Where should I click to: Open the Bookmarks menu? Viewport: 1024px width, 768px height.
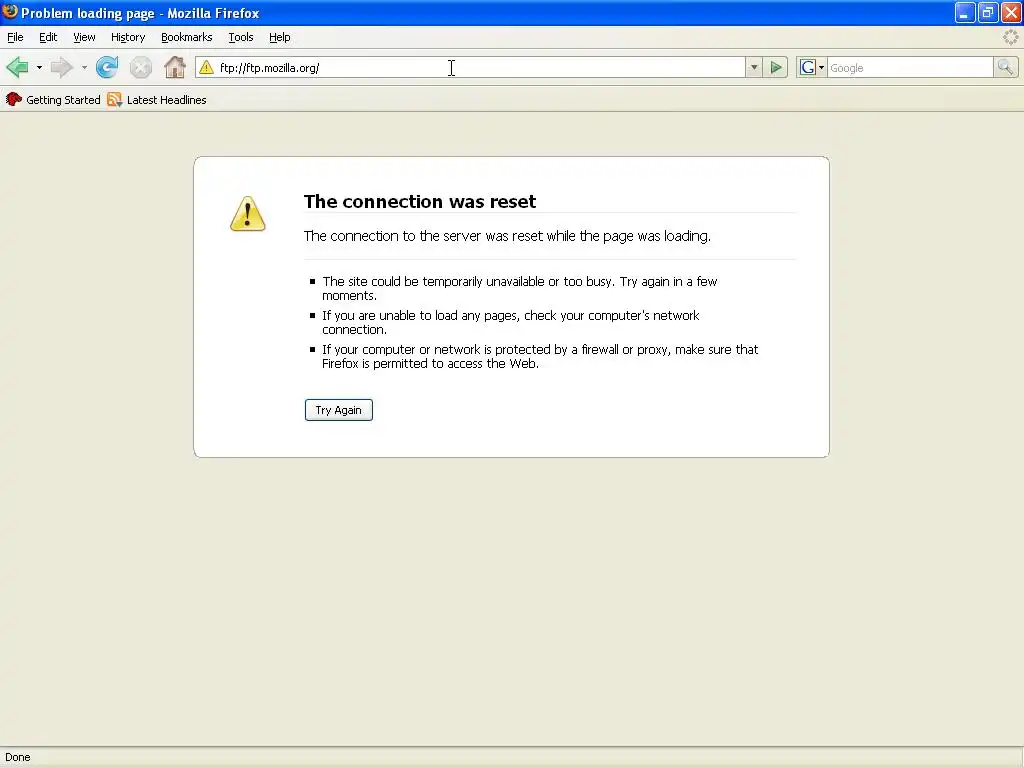187,37
